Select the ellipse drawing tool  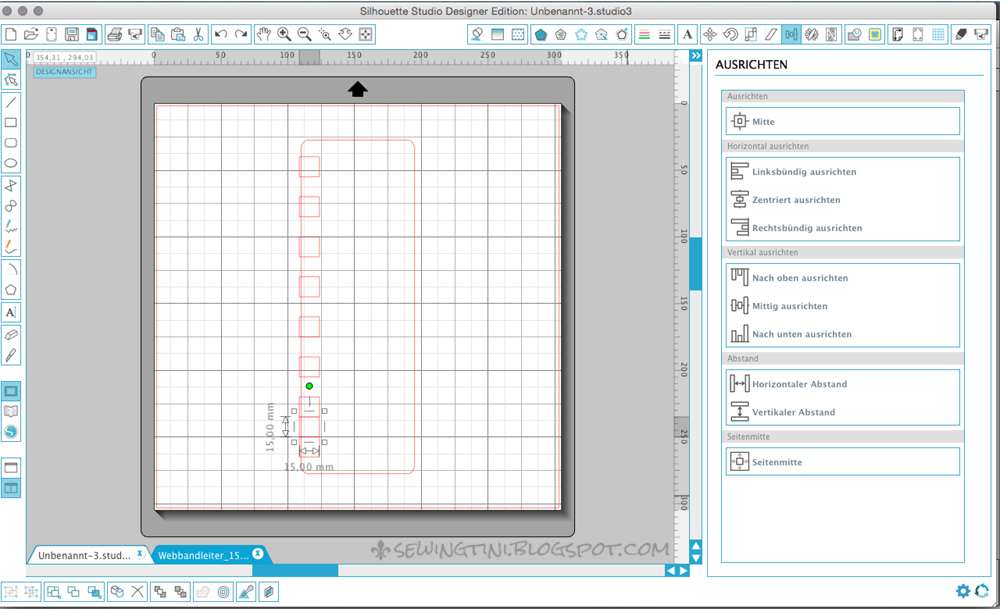[x=11, y=163]
